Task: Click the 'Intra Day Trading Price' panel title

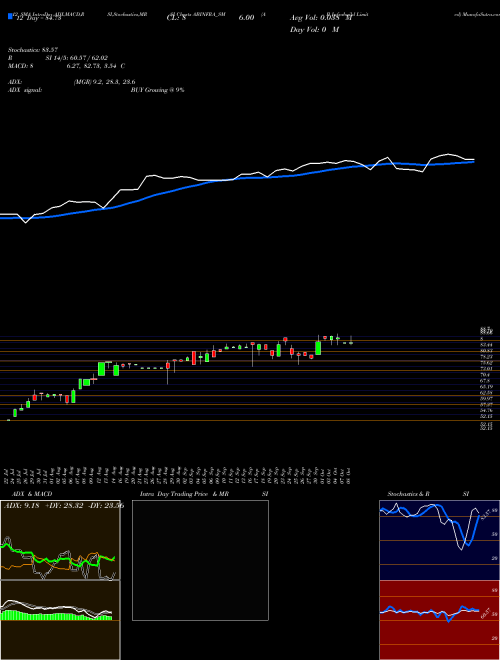Action: pos(174,494)
